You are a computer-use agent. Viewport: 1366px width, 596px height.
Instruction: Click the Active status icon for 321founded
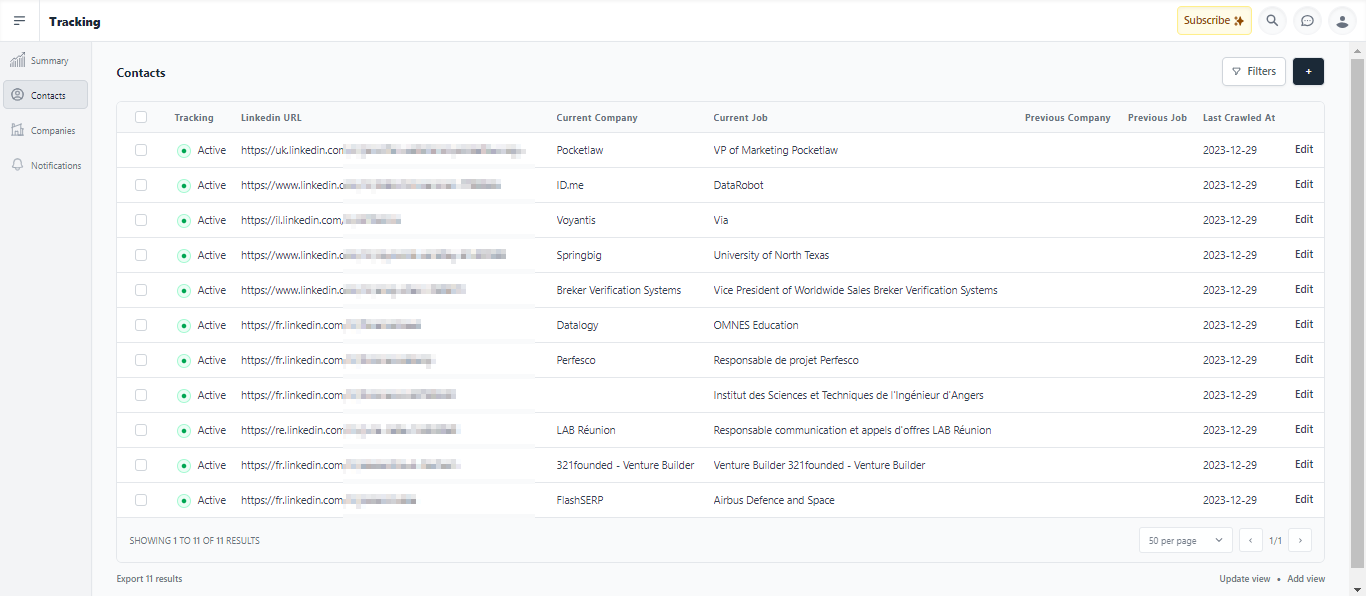tap(184, 466)
